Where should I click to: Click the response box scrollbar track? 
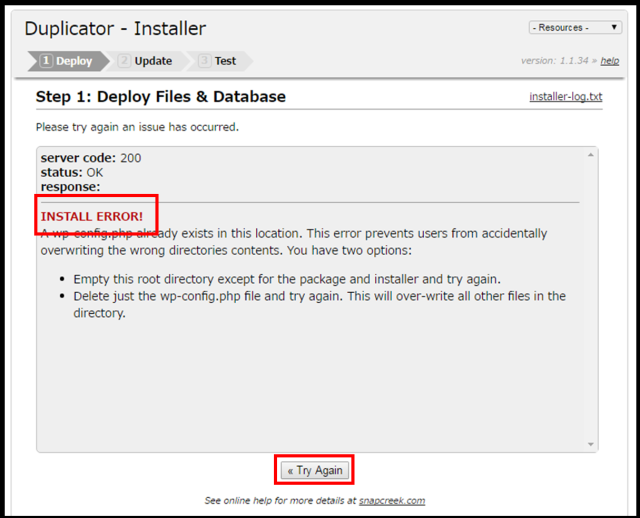(591, 300)
